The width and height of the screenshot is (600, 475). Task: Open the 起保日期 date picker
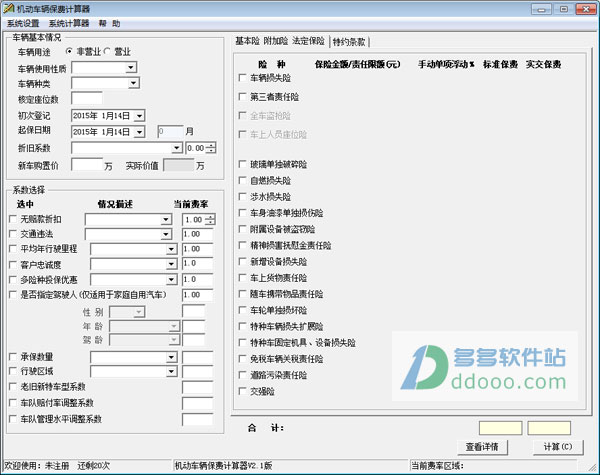tap(140, 132)
